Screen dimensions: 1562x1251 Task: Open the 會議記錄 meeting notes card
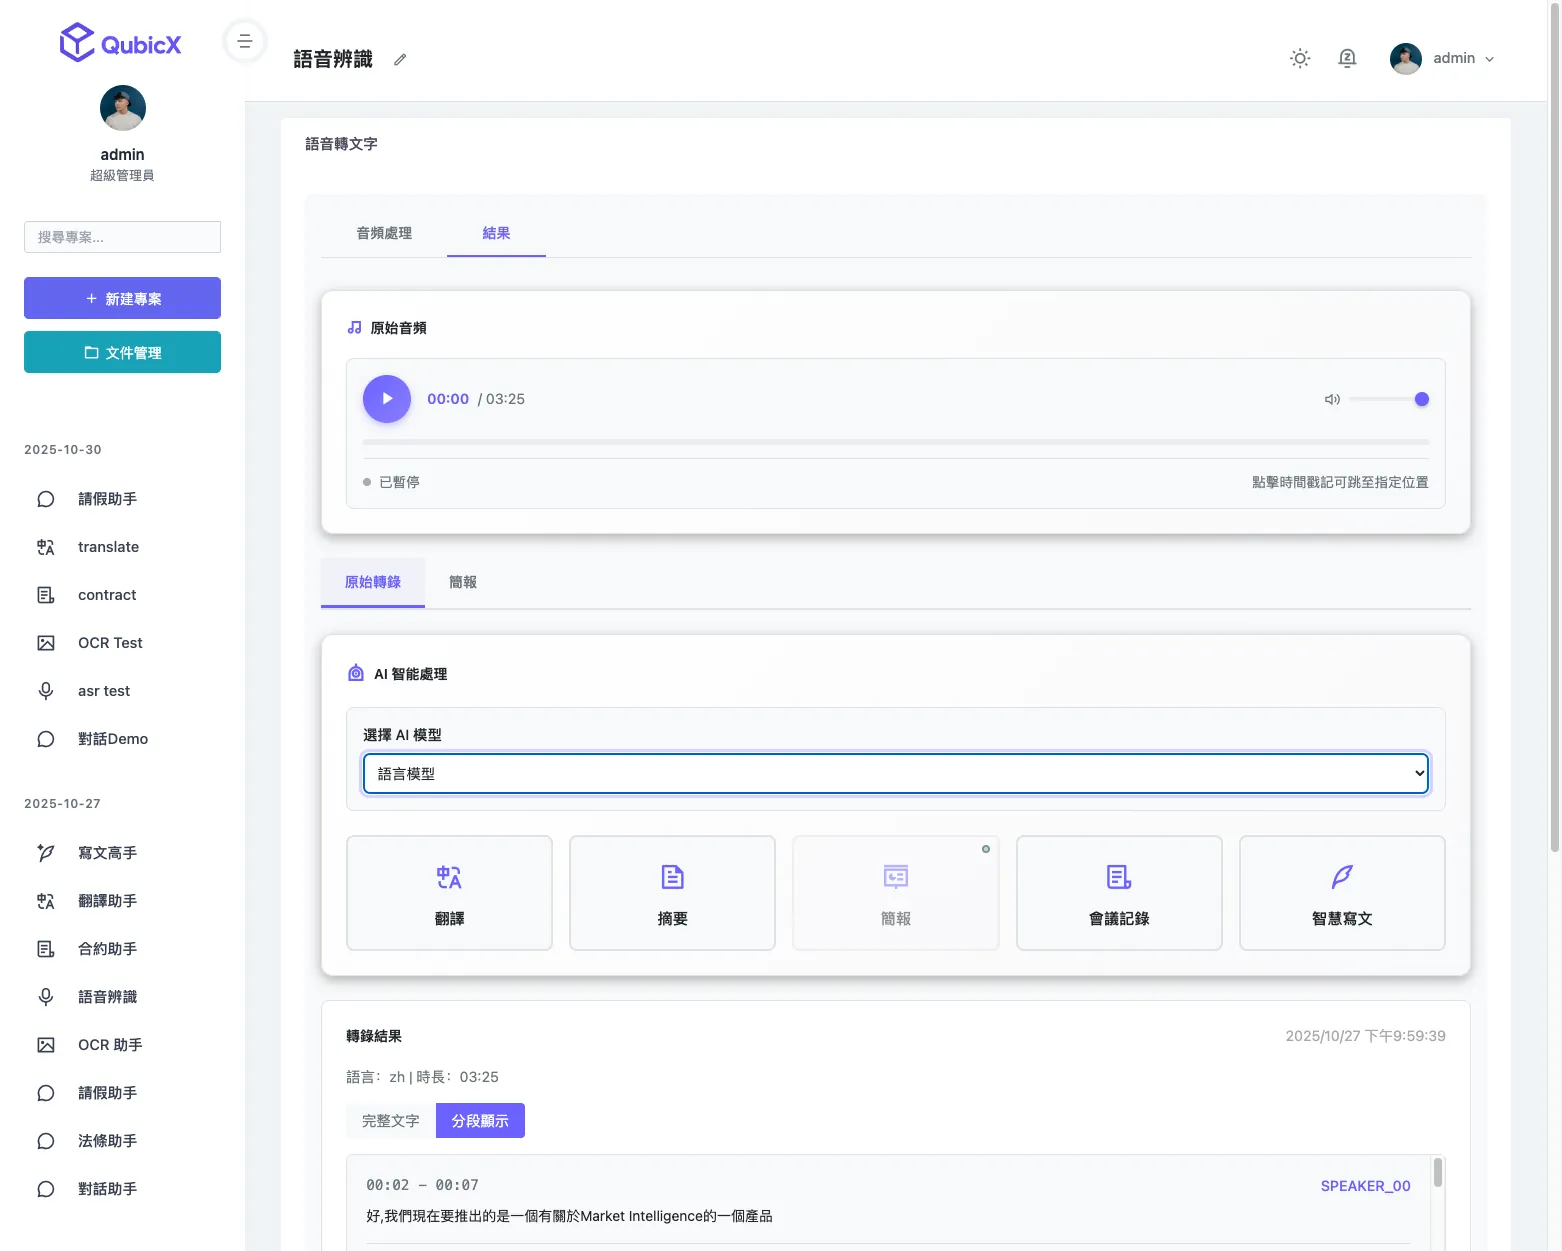tap(1118, 893)
